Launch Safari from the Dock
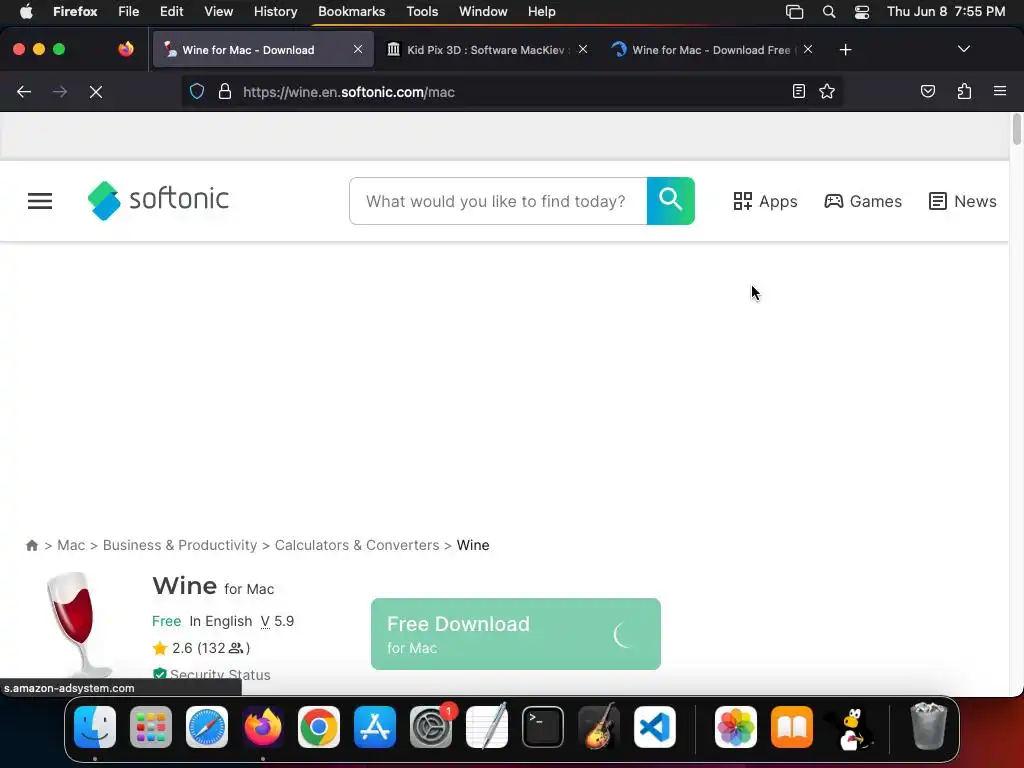Image resolution: width=1024 pixels, height=768 pixels. tap(207, 727)
